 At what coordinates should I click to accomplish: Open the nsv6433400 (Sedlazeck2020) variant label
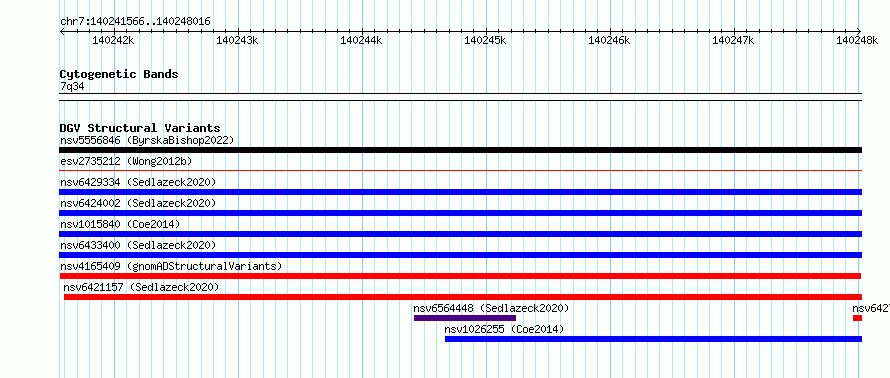pos(138,245)
